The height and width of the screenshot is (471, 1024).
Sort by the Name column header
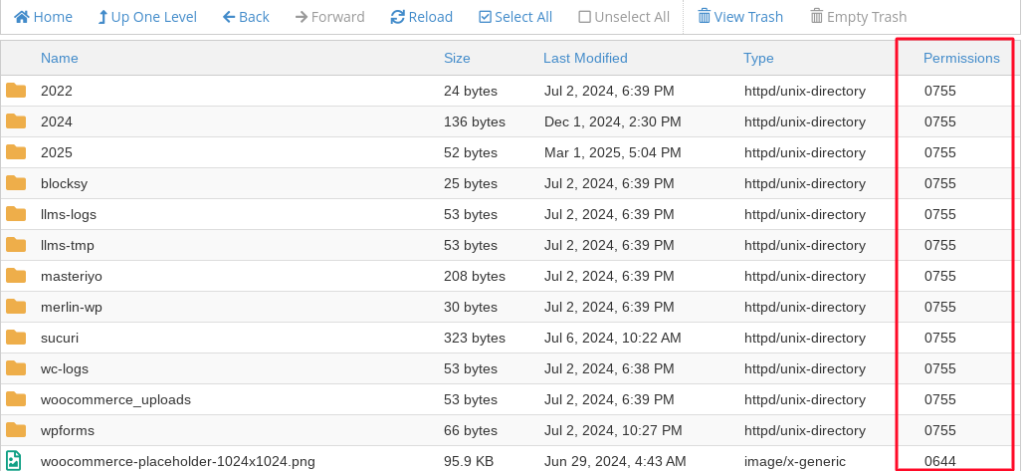59,58
